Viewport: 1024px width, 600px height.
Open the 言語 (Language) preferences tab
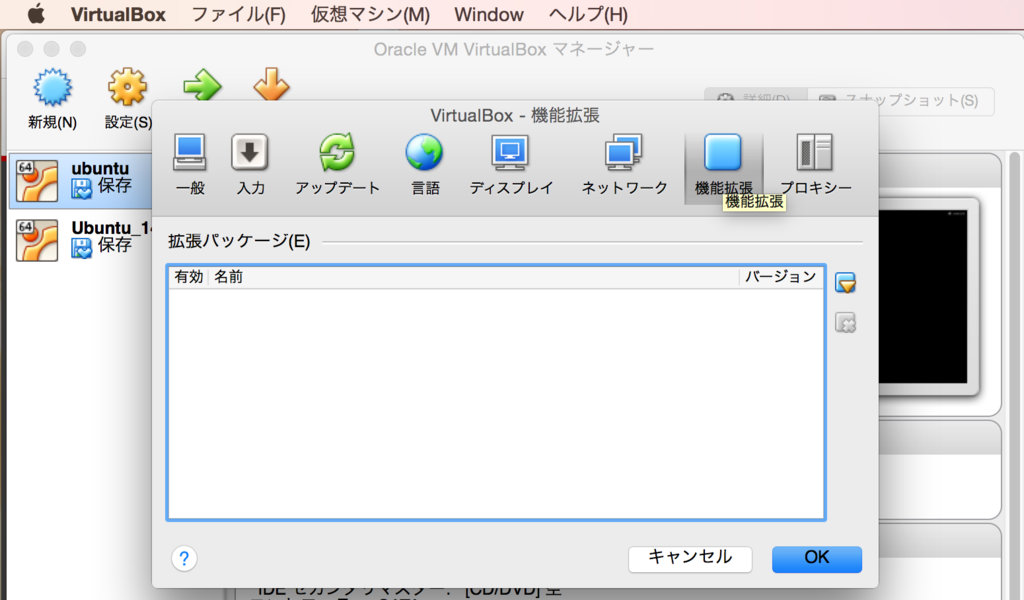coord(424,165)
